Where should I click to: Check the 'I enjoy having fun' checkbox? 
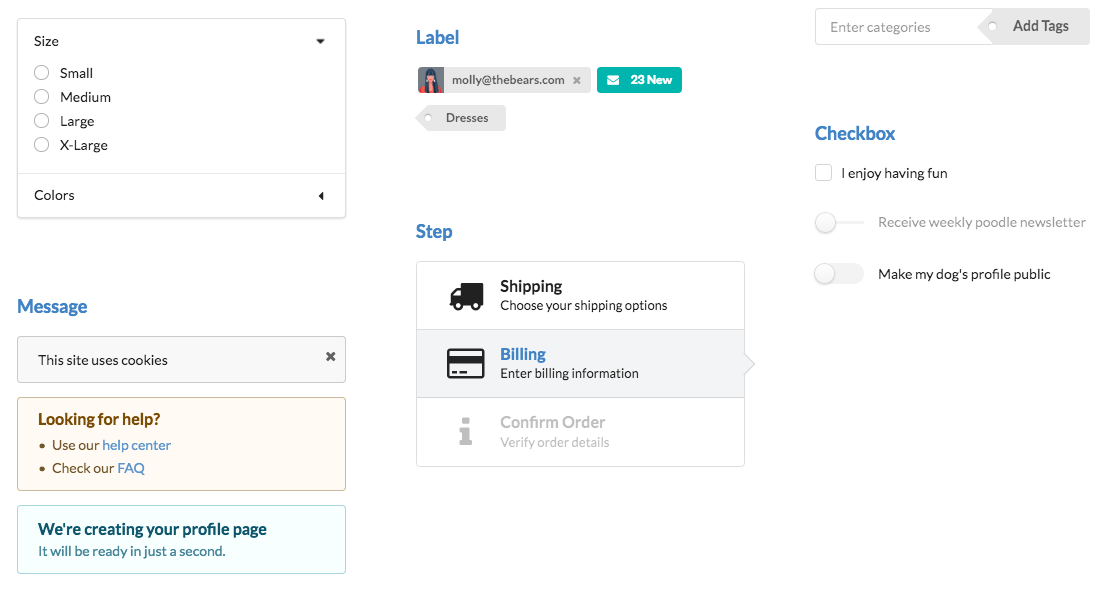click(823, 172)
